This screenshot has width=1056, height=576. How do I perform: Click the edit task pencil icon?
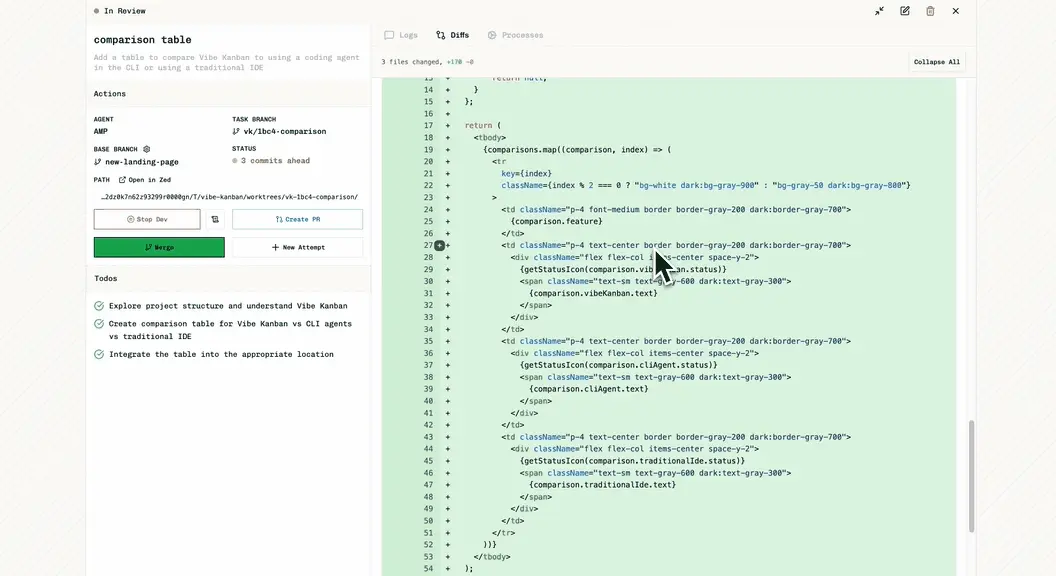[x=905, y=11]
